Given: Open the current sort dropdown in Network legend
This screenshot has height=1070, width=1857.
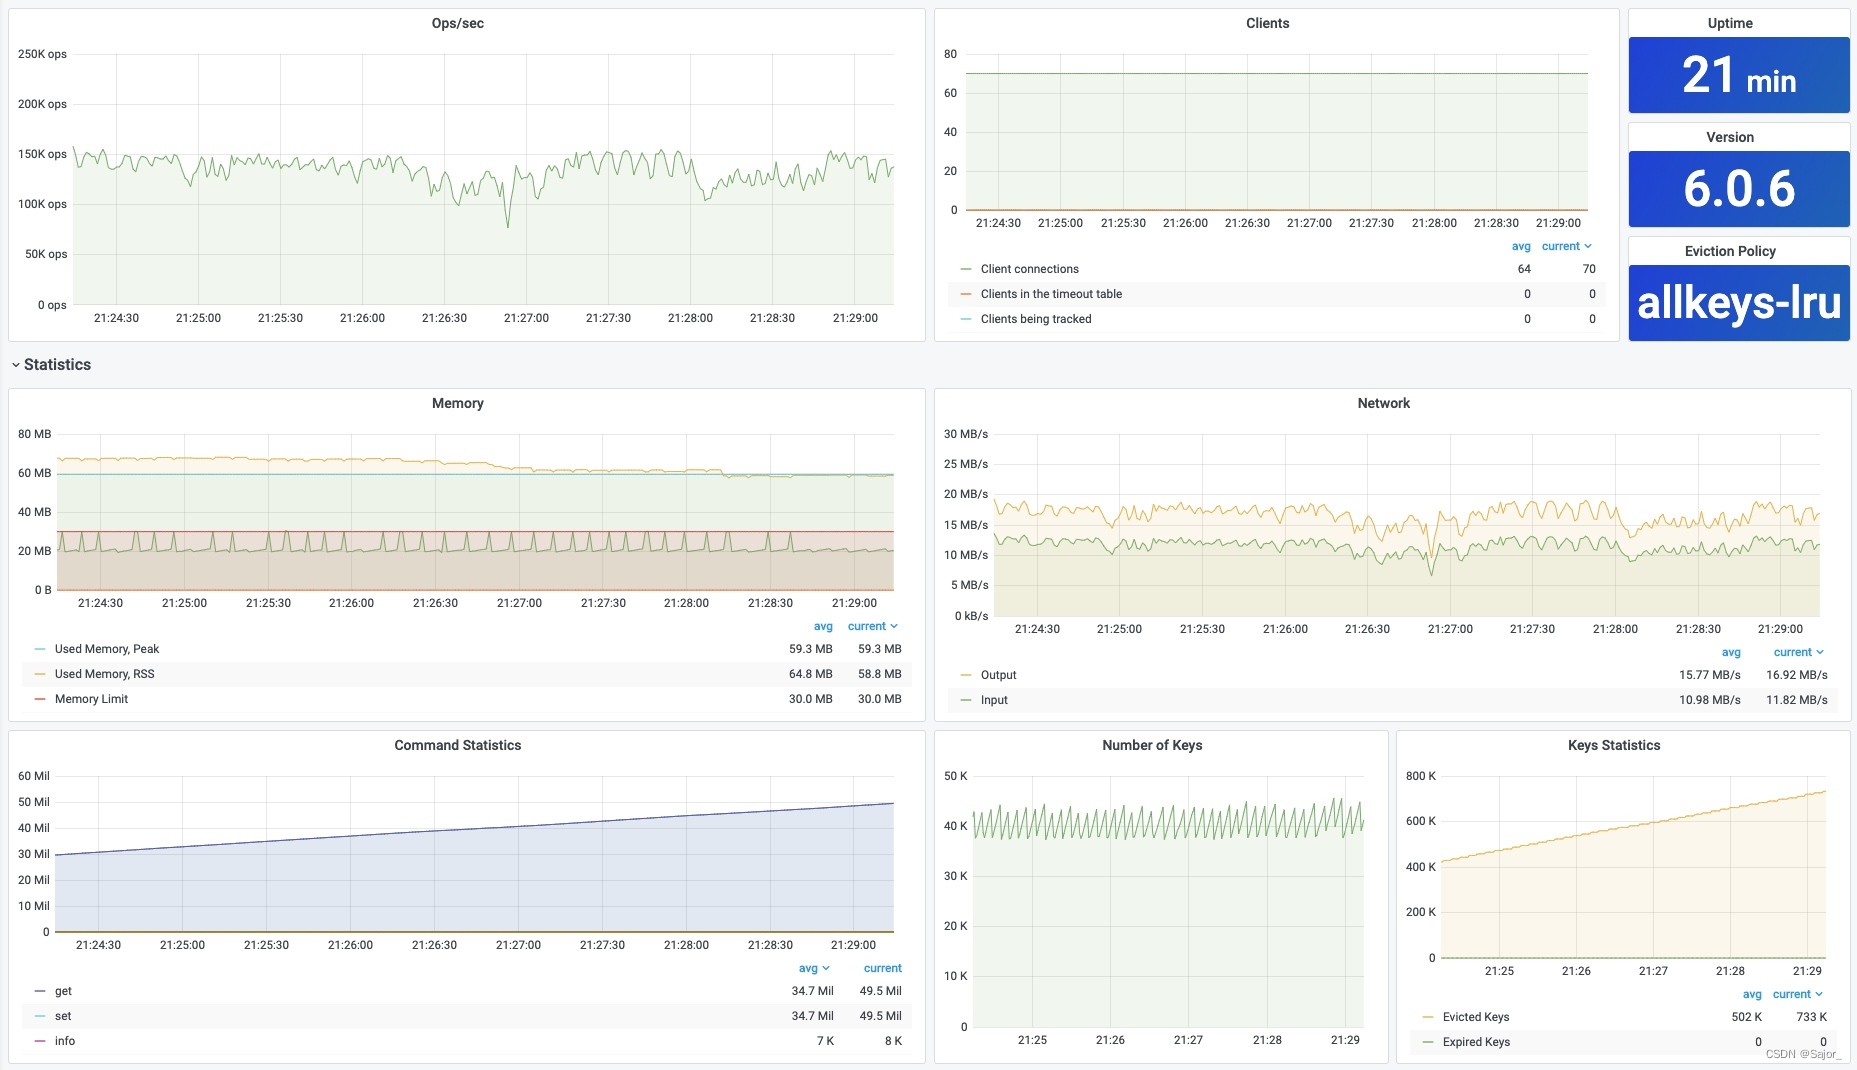Looking at the screenshot, I should click(x=1797, y=652).
